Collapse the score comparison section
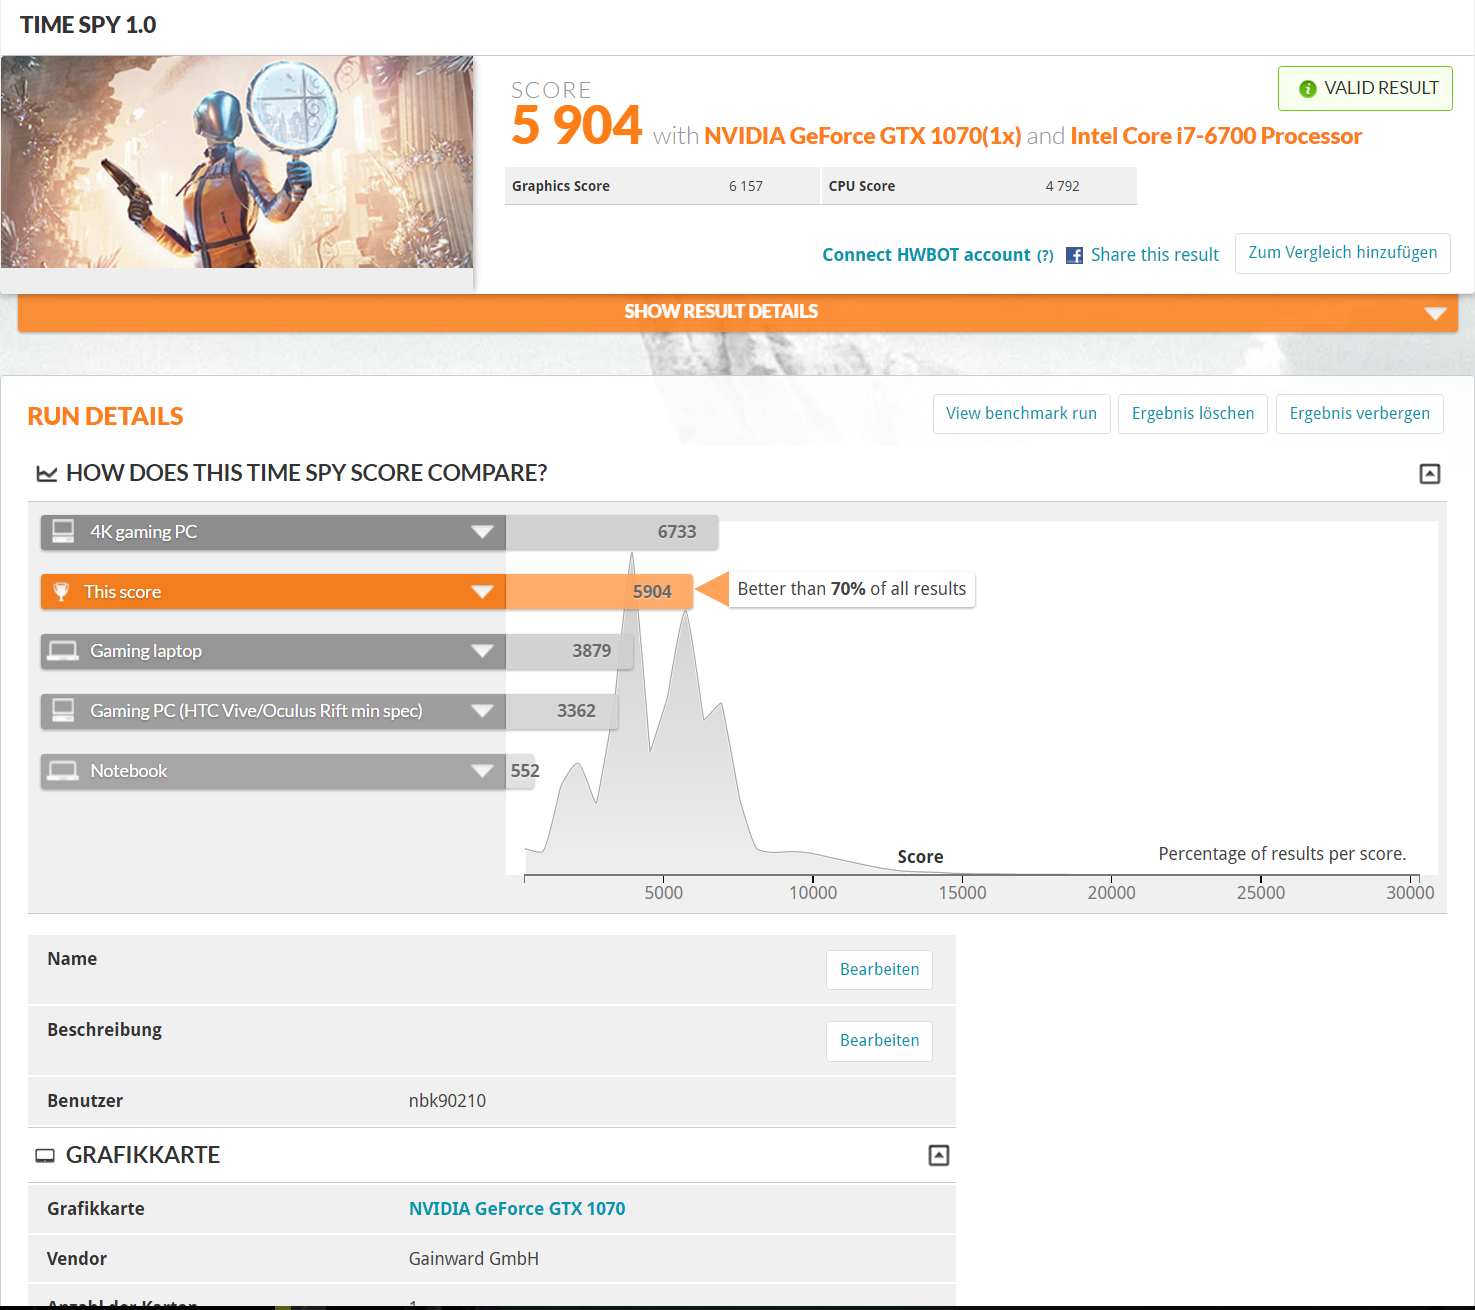This screenshot has width=1475, height=1310. coord(1430,474)
